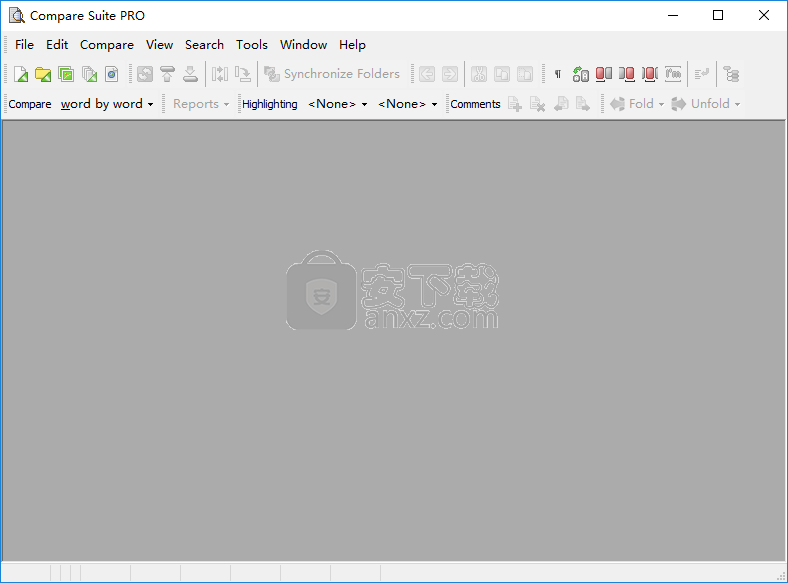Click the forward navigation arrow icon

click(x=450, y=74)
